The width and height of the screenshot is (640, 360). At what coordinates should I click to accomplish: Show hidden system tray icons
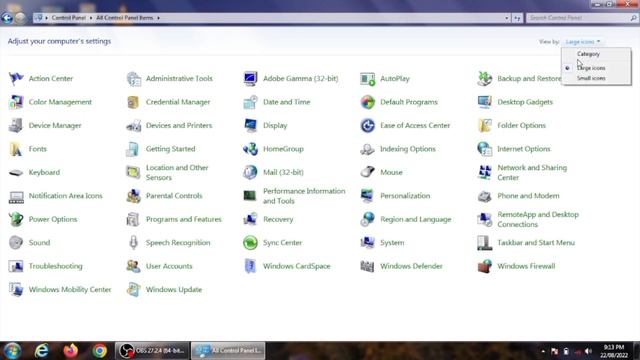[543, 351]
